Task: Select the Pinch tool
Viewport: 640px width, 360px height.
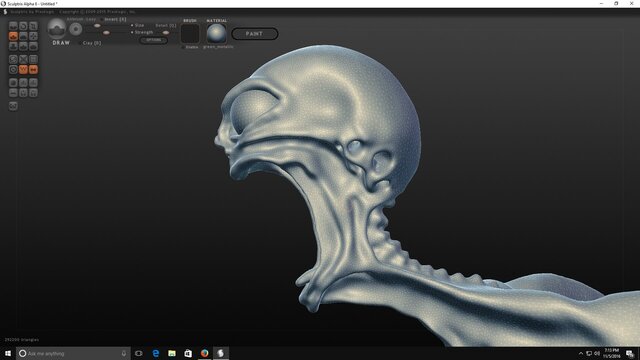Action: [x=23, y=46]
